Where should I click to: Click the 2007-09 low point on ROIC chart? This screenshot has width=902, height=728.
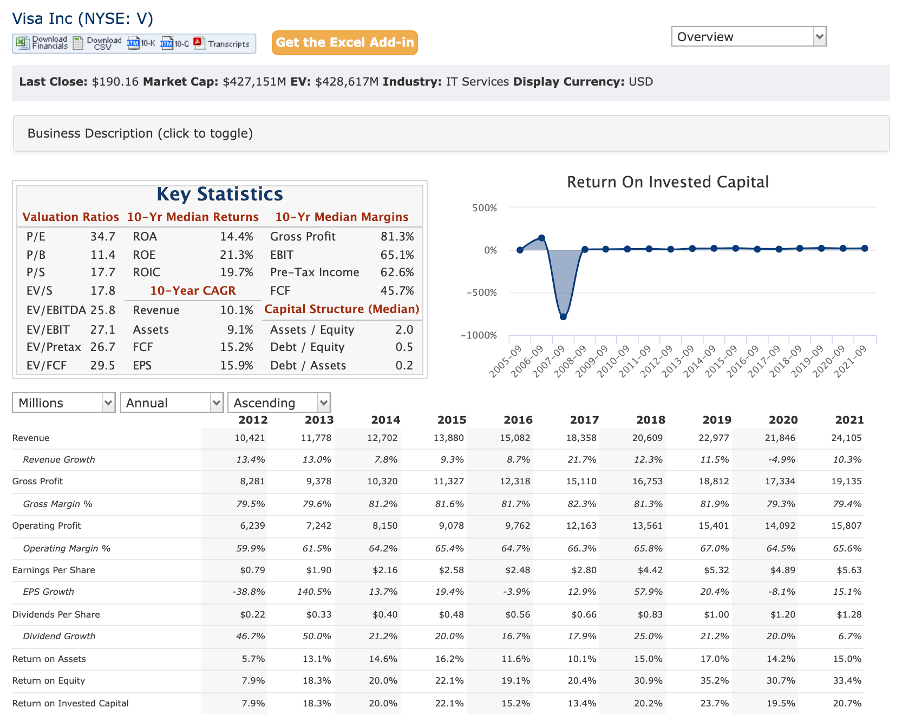(563, 317)
